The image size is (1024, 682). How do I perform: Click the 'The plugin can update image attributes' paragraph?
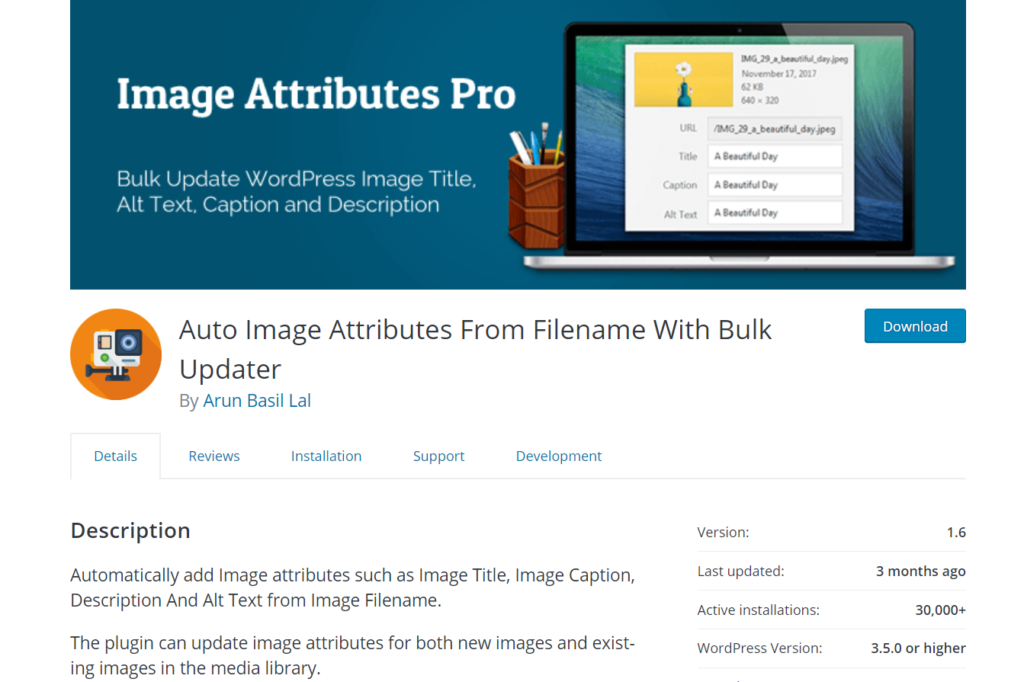353,655
